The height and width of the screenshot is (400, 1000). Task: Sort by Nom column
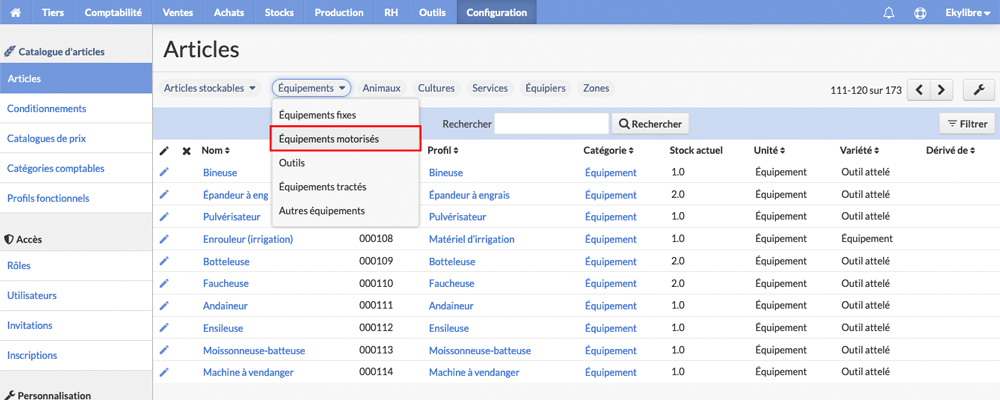[215, 151]
